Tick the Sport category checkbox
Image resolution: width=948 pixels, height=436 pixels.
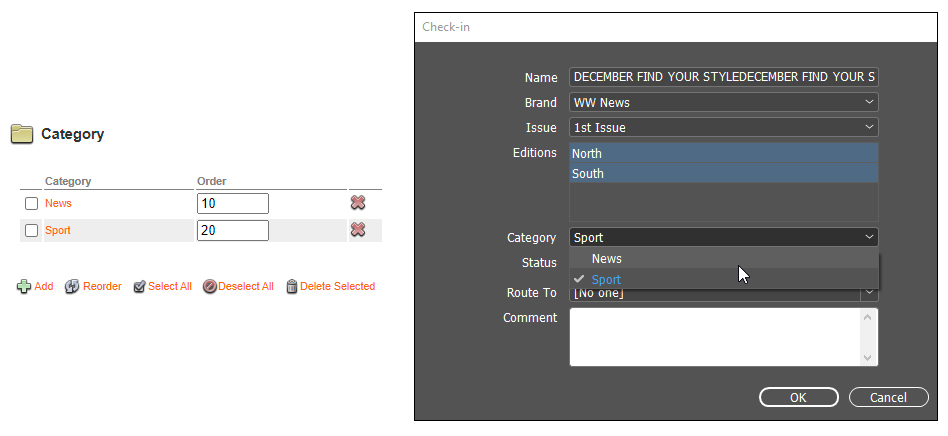[x=31, y=230]
